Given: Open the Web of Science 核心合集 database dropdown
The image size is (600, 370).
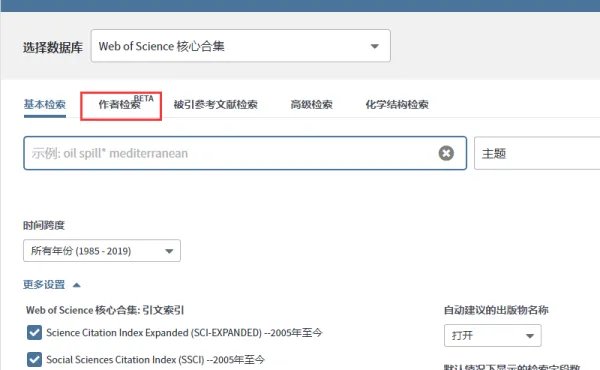Looking at the screenshot, I should coord(241,46).
